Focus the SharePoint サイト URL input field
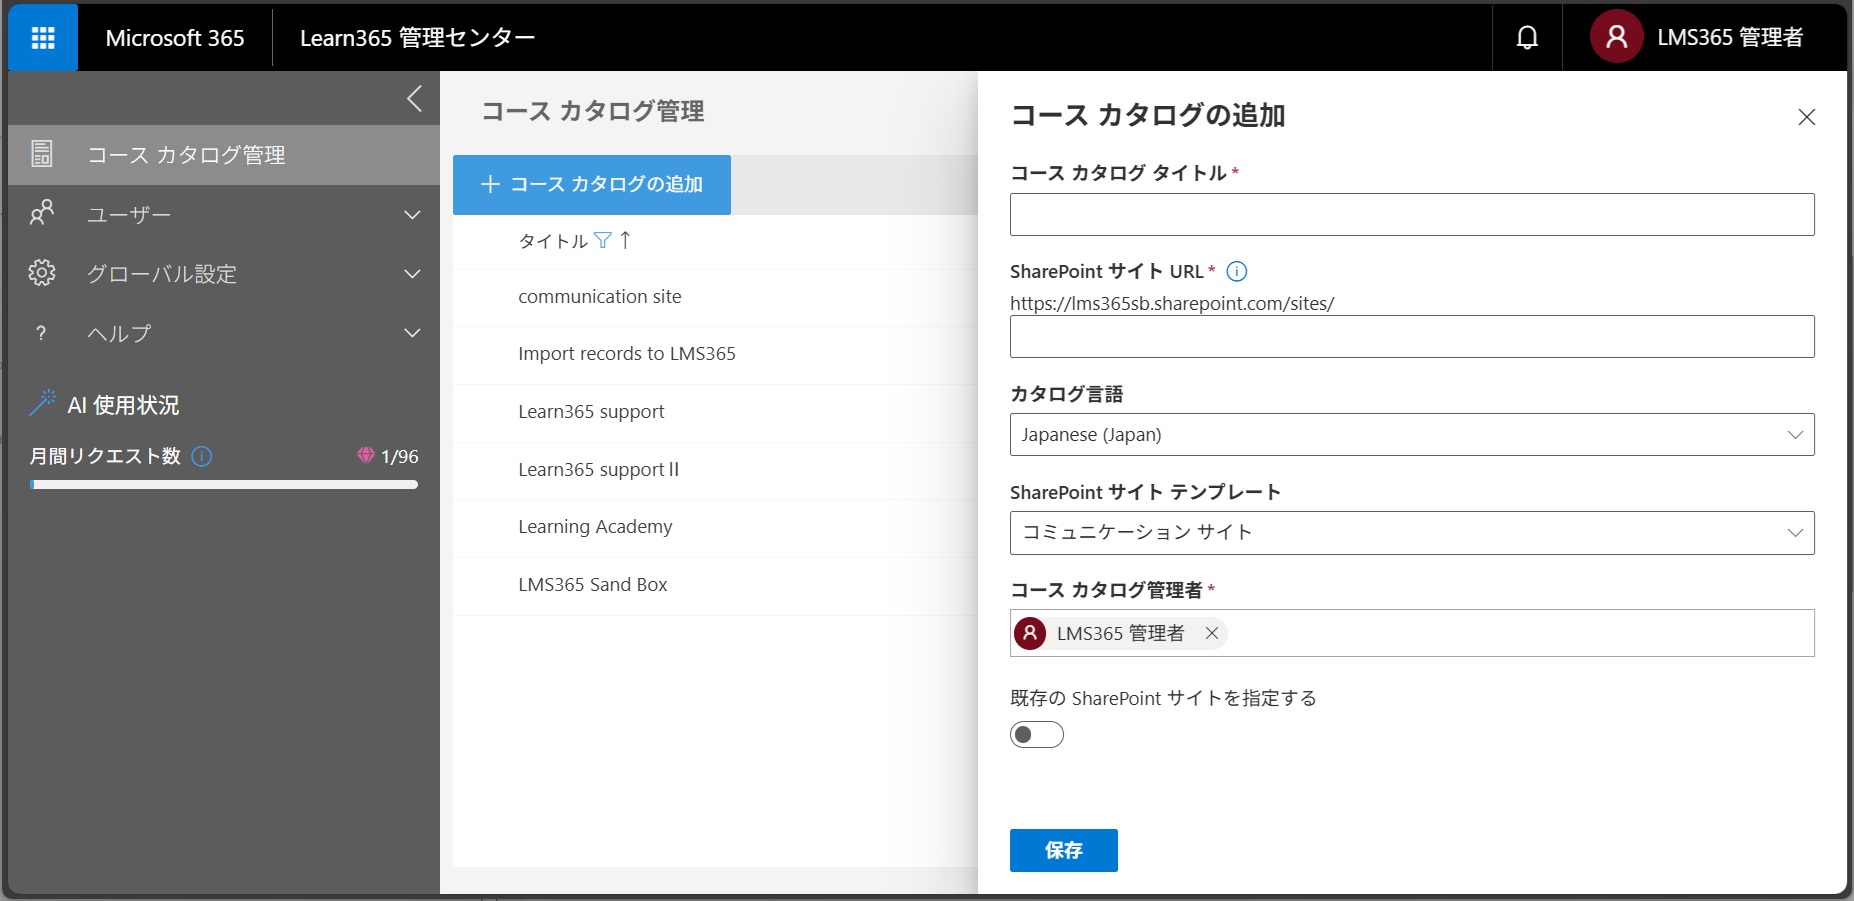This screenshot has width=1854, height=901. click(x=1412, y=337)
